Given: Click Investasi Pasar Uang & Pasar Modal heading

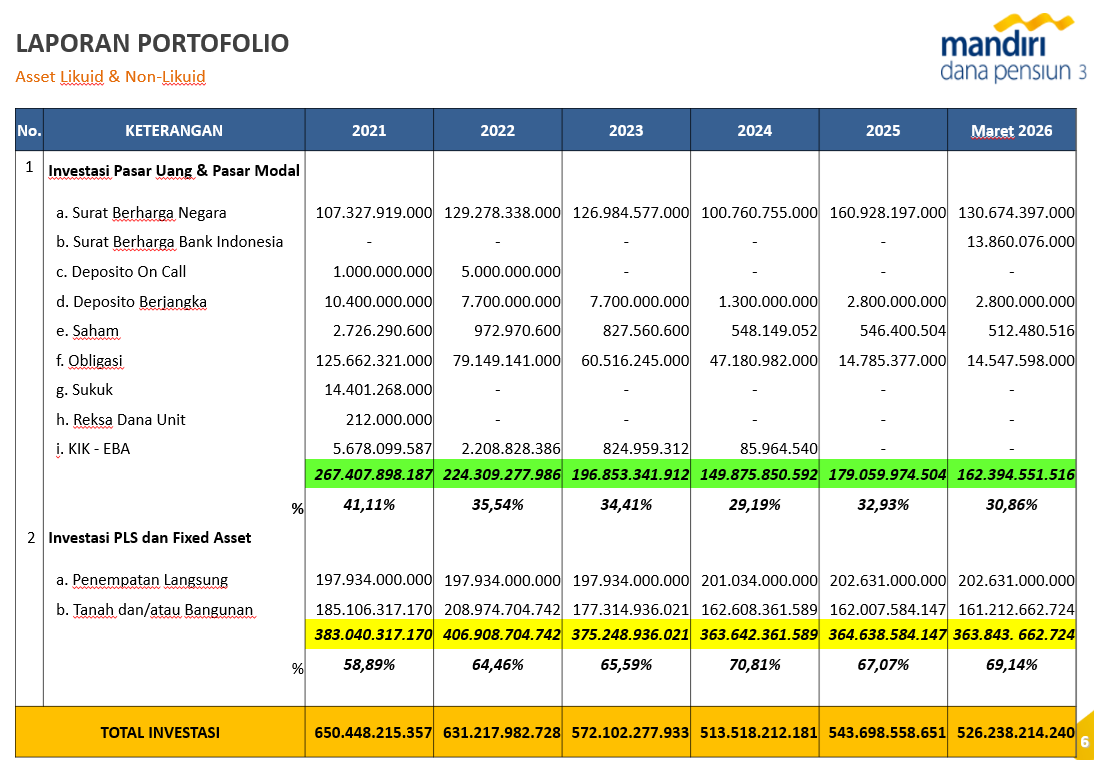Looking at the screenshot, I should click(174, 170).
